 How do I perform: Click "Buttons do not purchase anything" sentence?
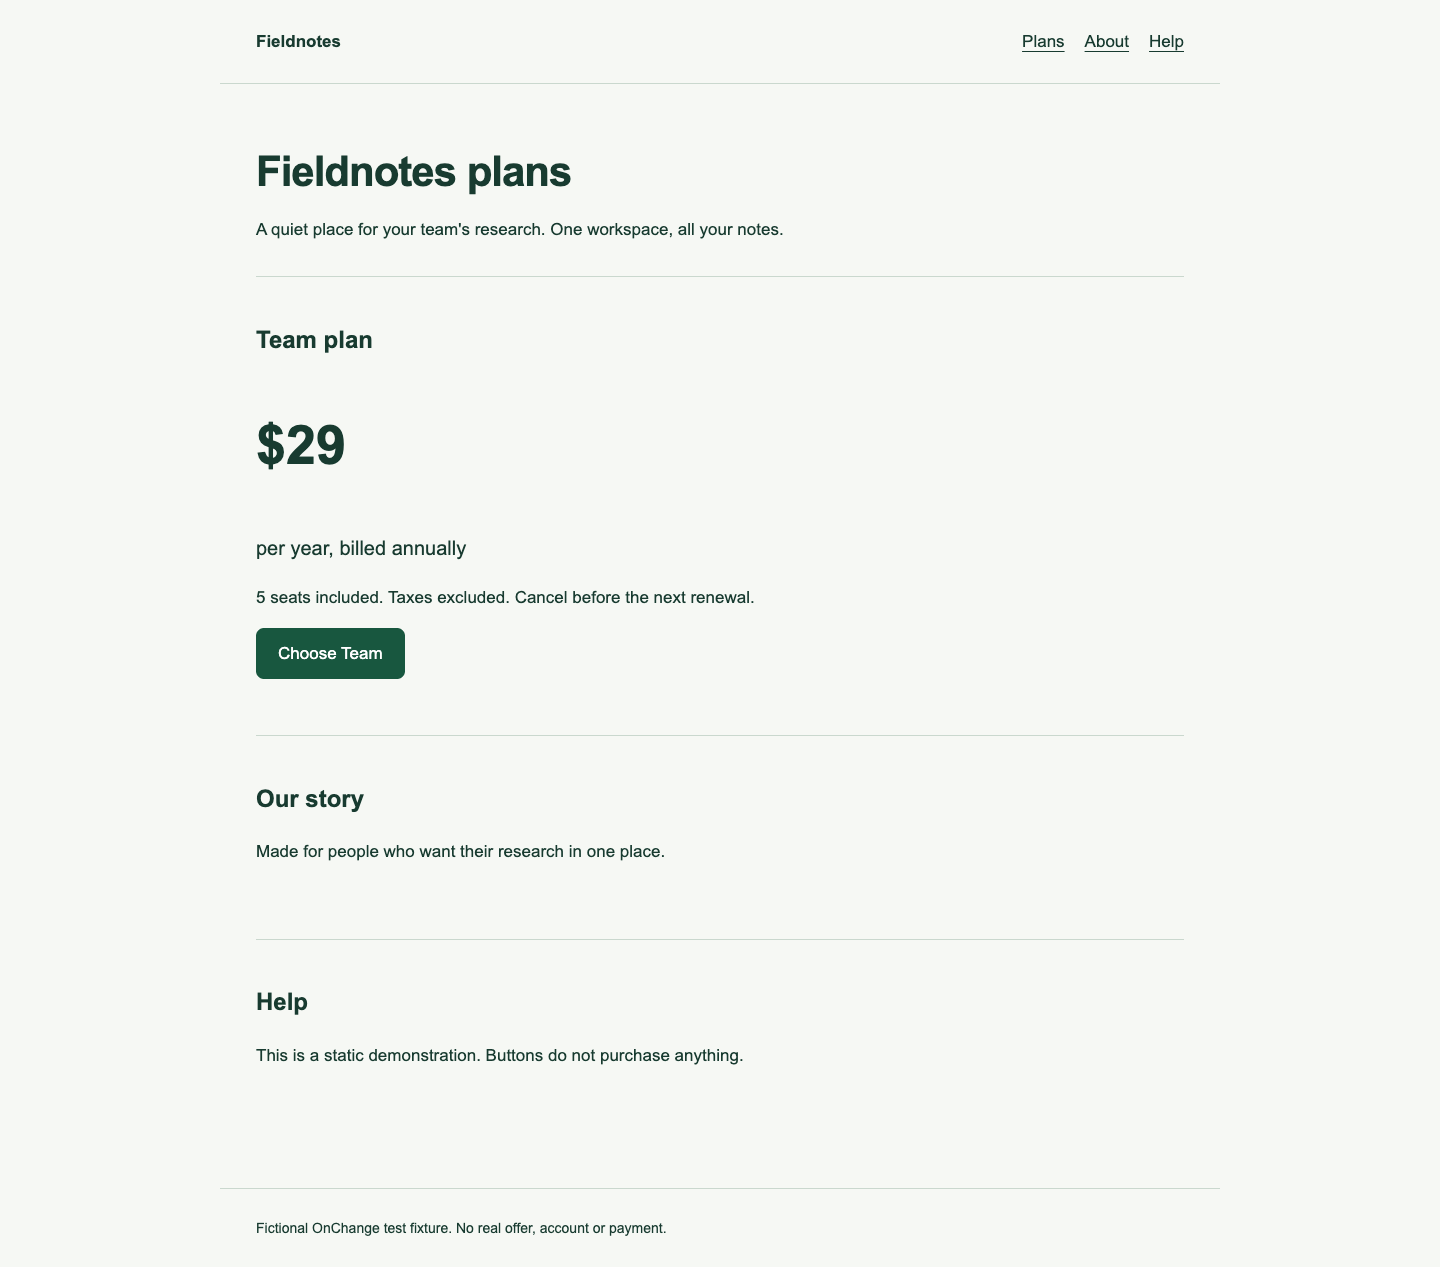pos(614,1055)
